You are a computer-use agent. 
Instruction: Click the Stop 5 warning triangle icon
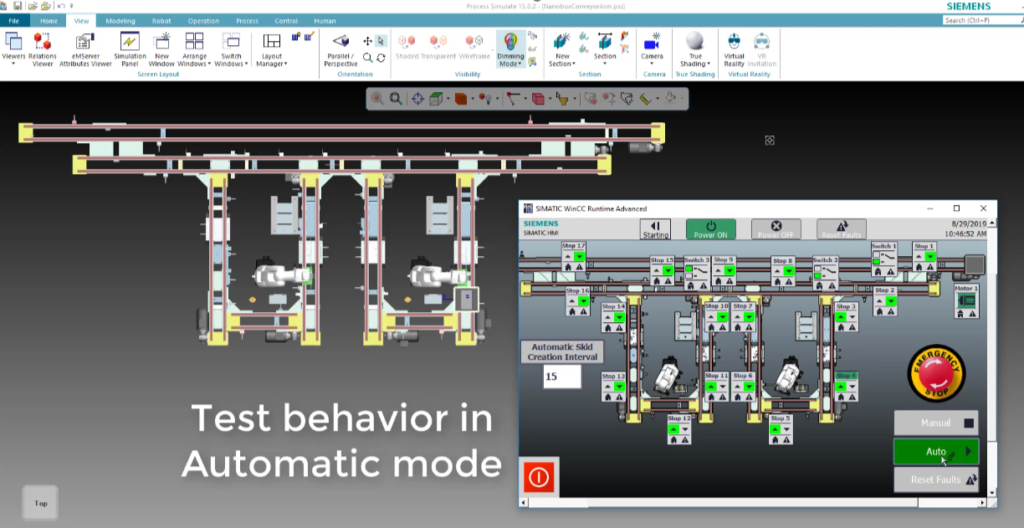pos(786,440)
